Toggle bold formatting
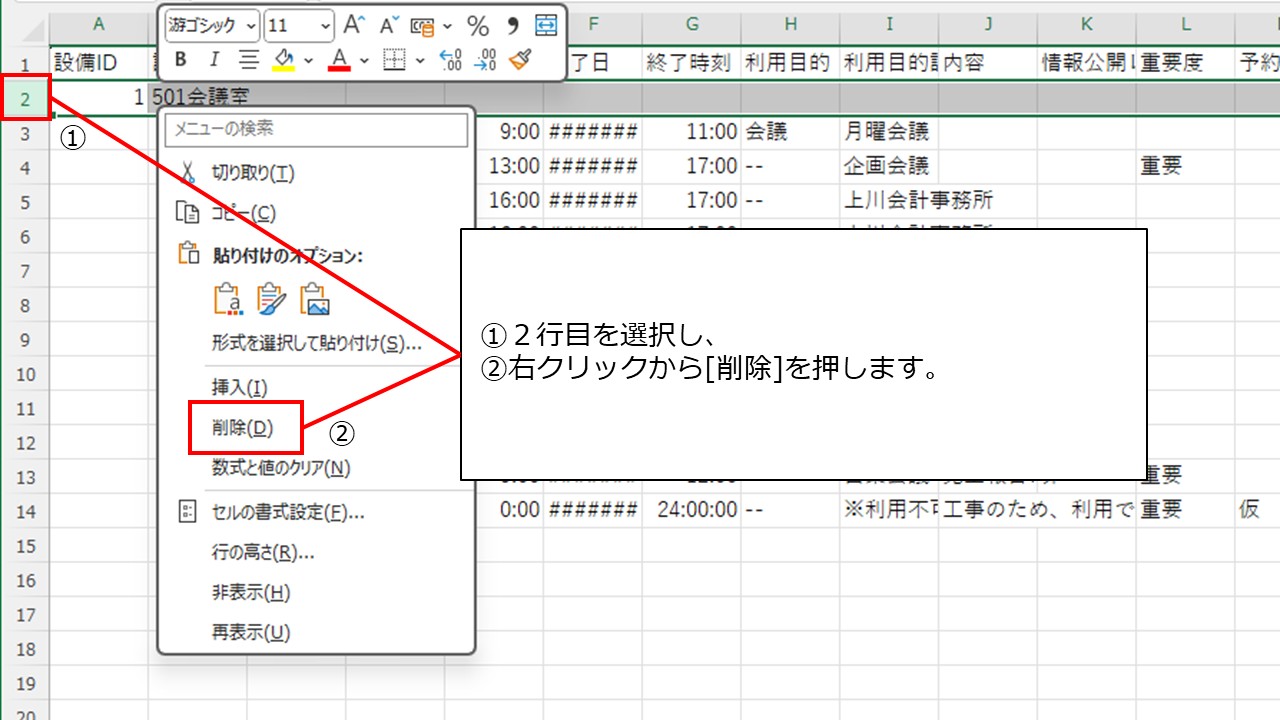 (x=180, y=60)
